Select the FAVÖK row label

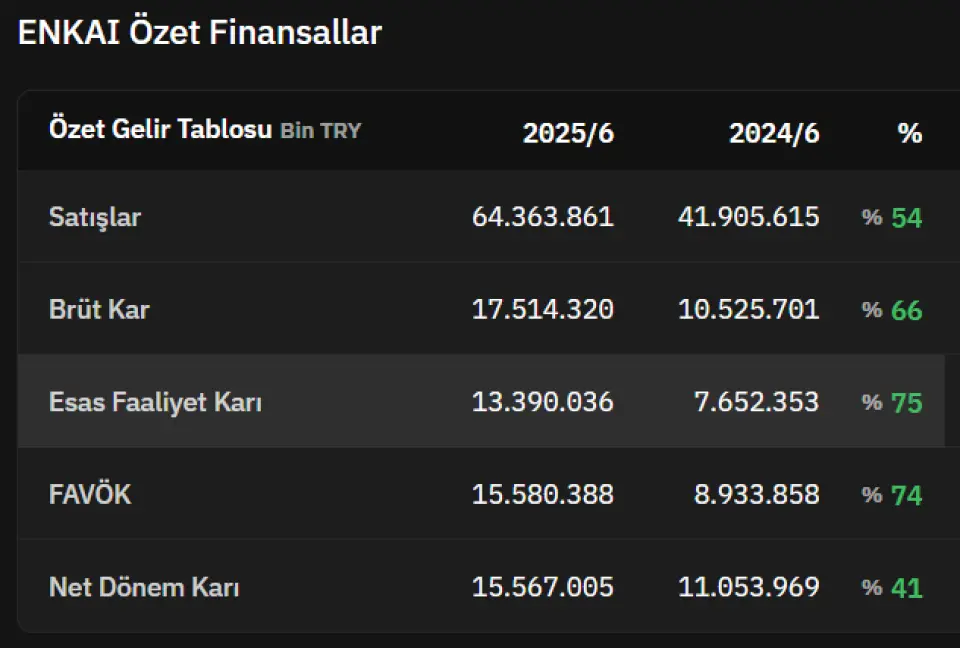click(90, 494)
